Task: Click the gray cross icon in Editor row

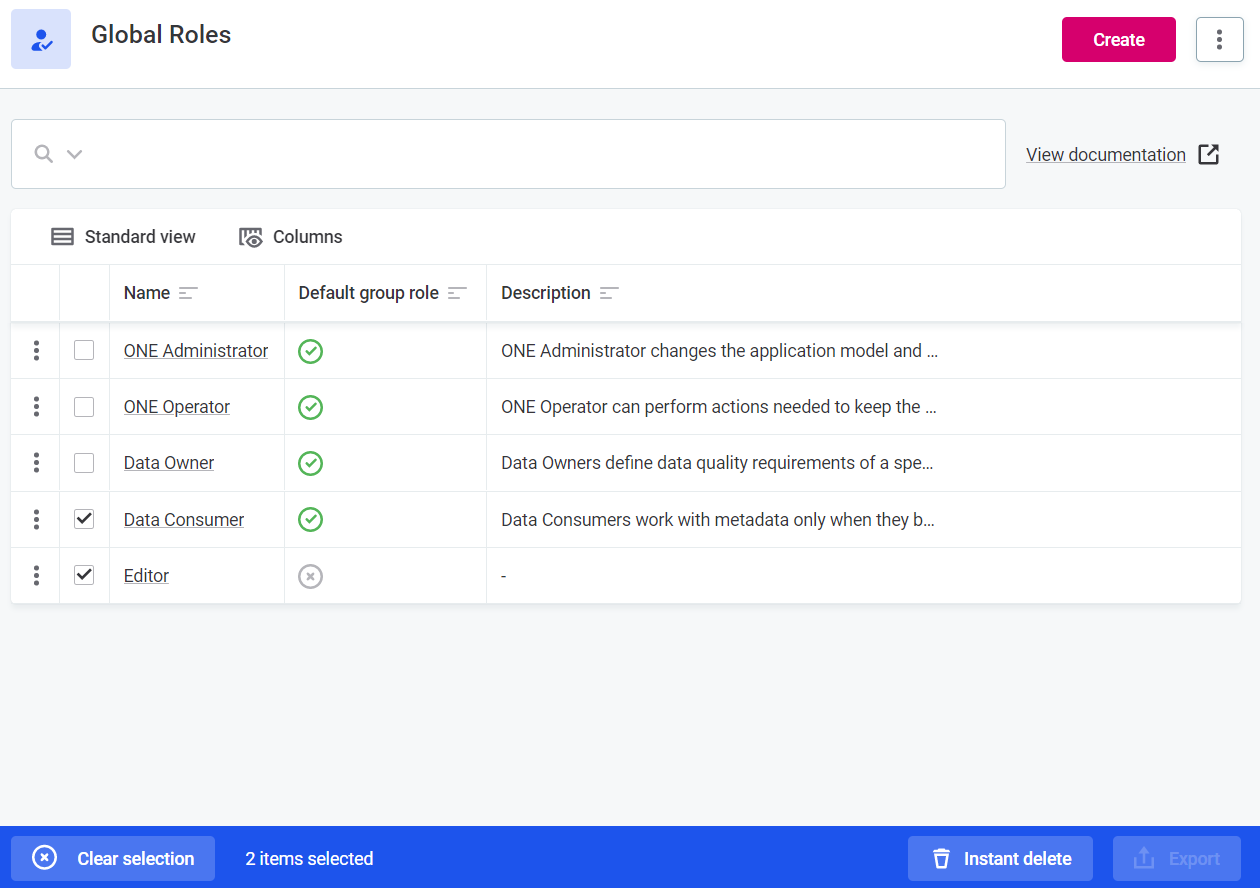Action: (310, 575)
